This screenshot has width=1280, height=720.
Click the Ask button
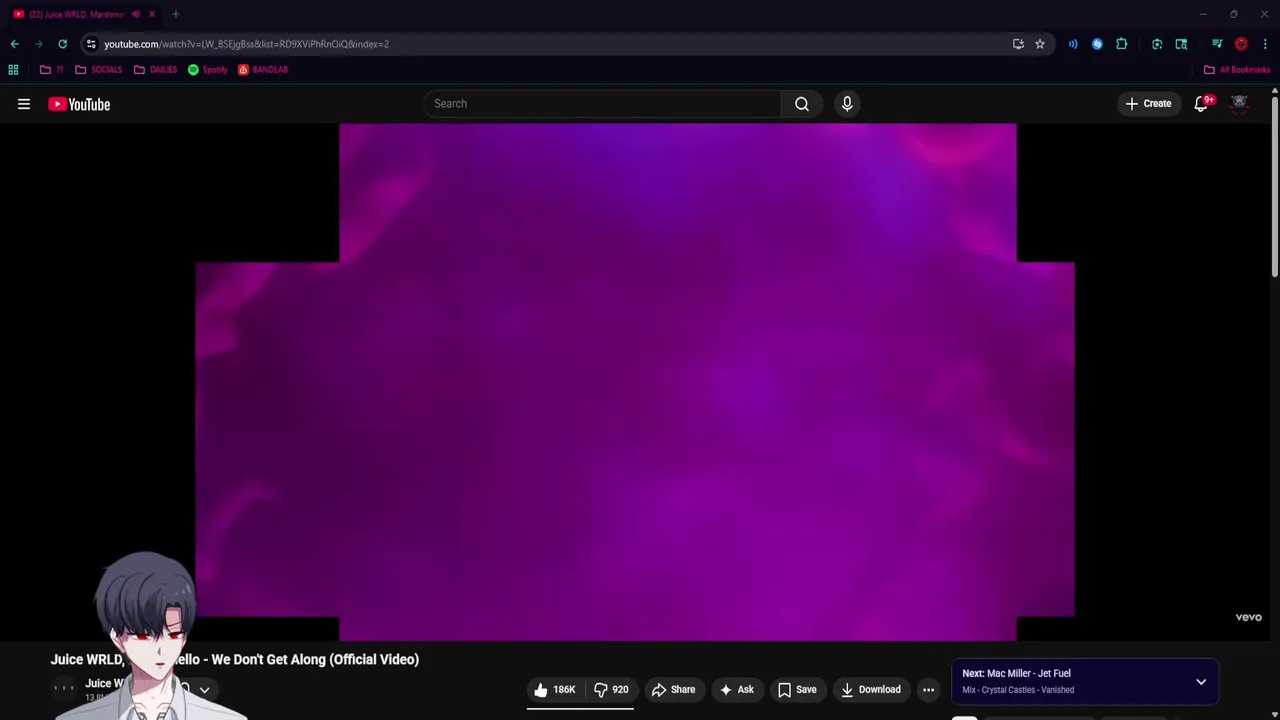pyautogui.click(x=736, y=690)
